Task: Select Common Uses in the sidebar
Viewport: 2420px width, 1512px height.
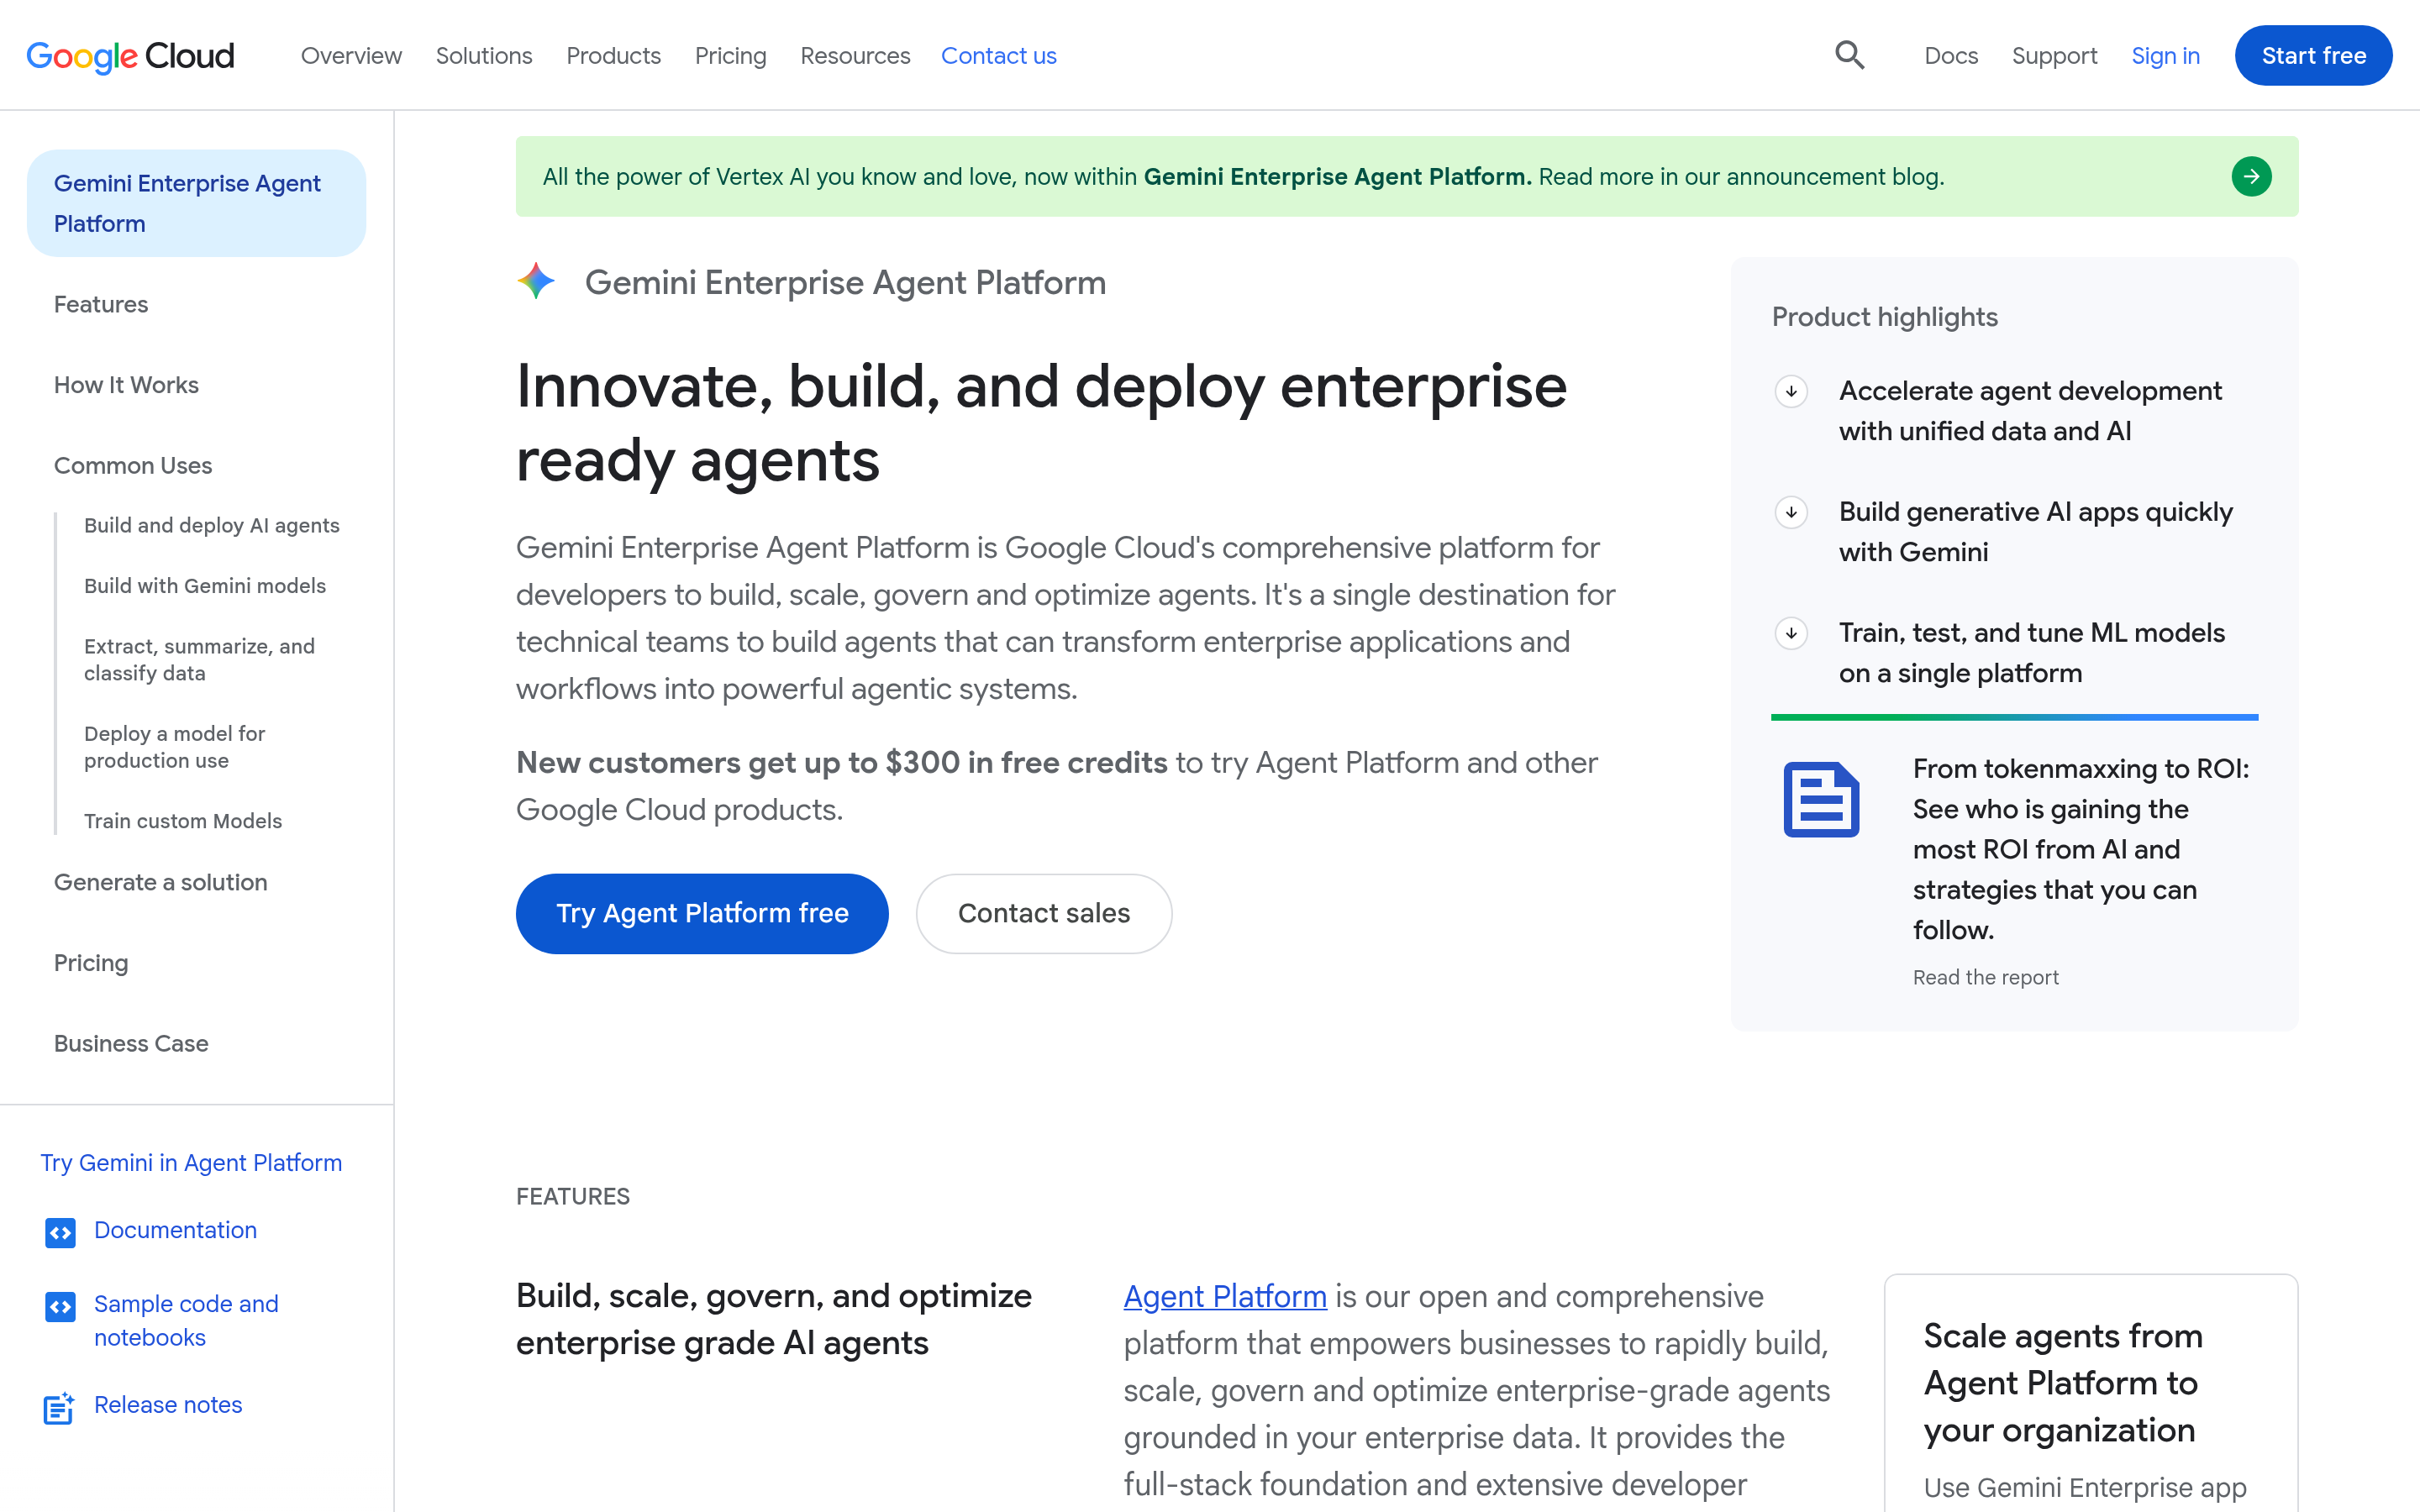Action: point(133,466)
